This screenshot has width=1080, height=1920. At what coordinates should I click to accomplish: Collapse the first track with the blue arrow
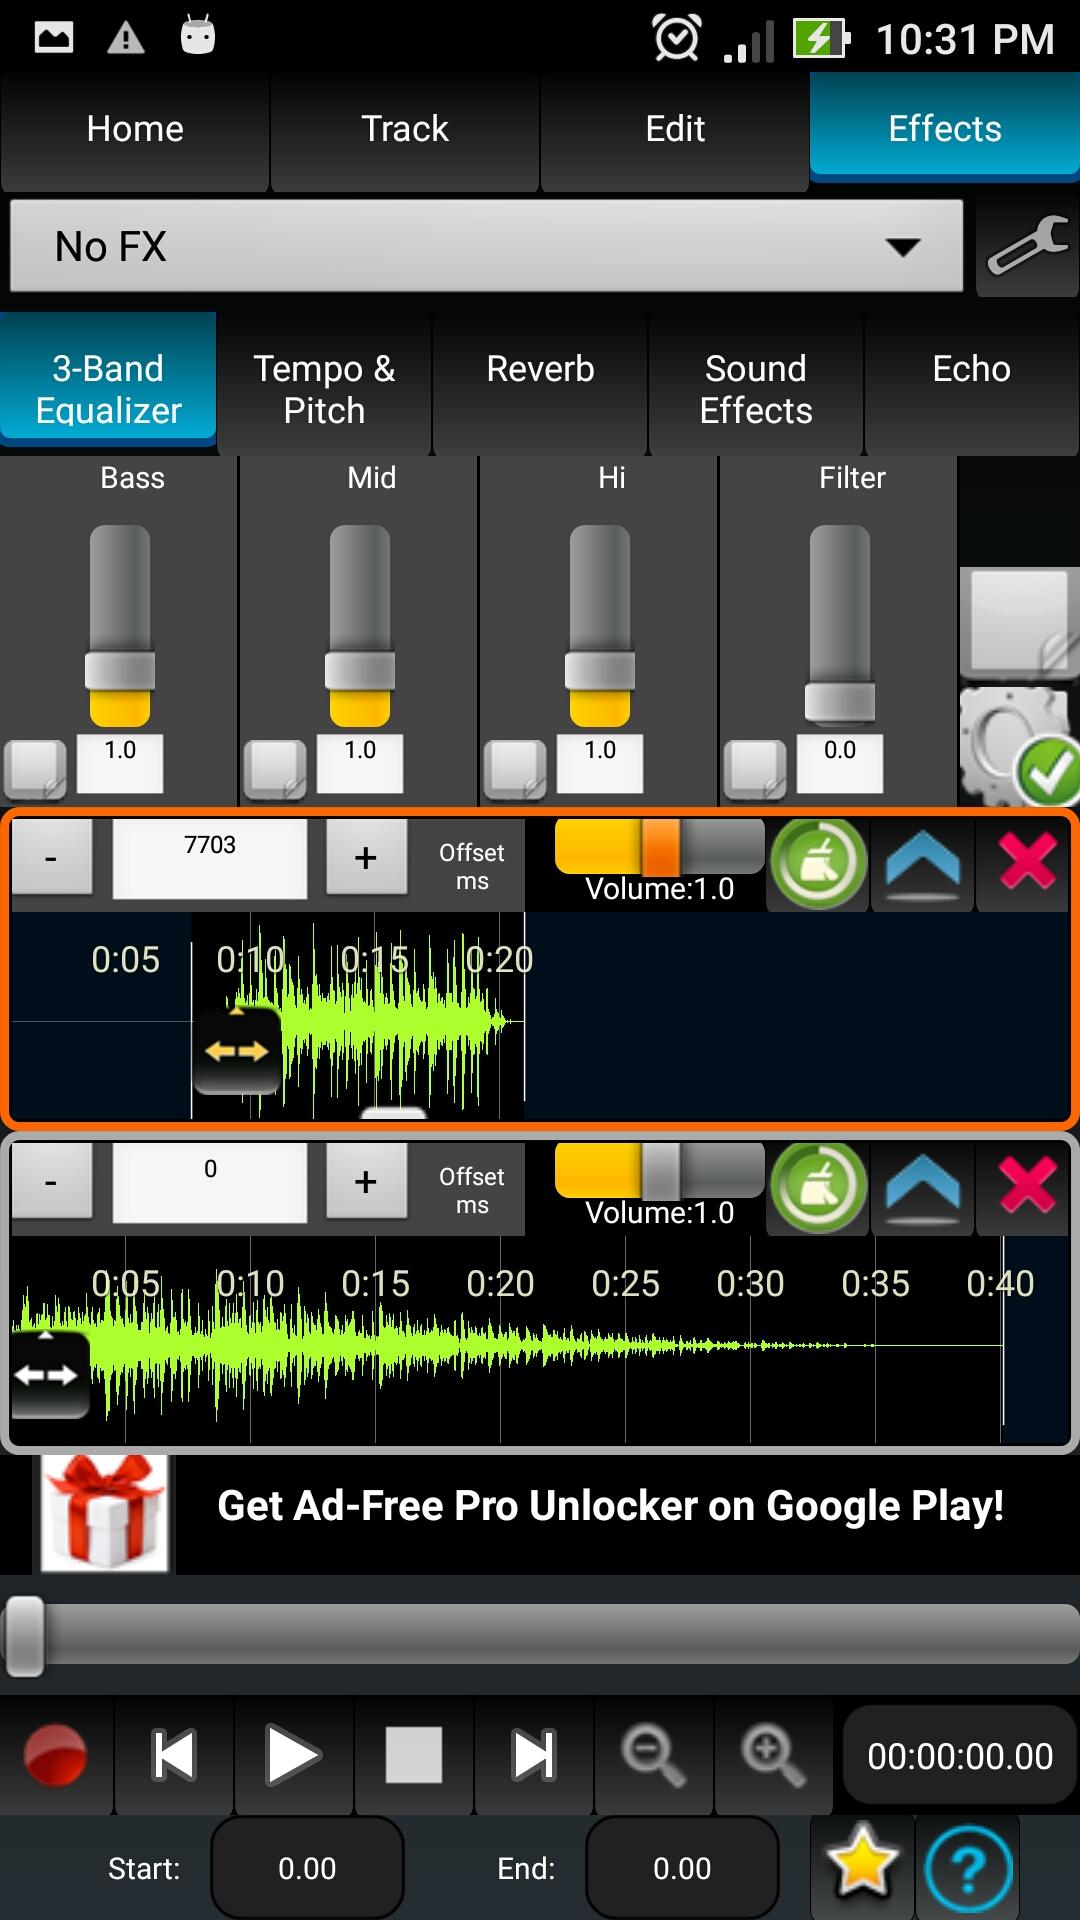click(922, 864)
